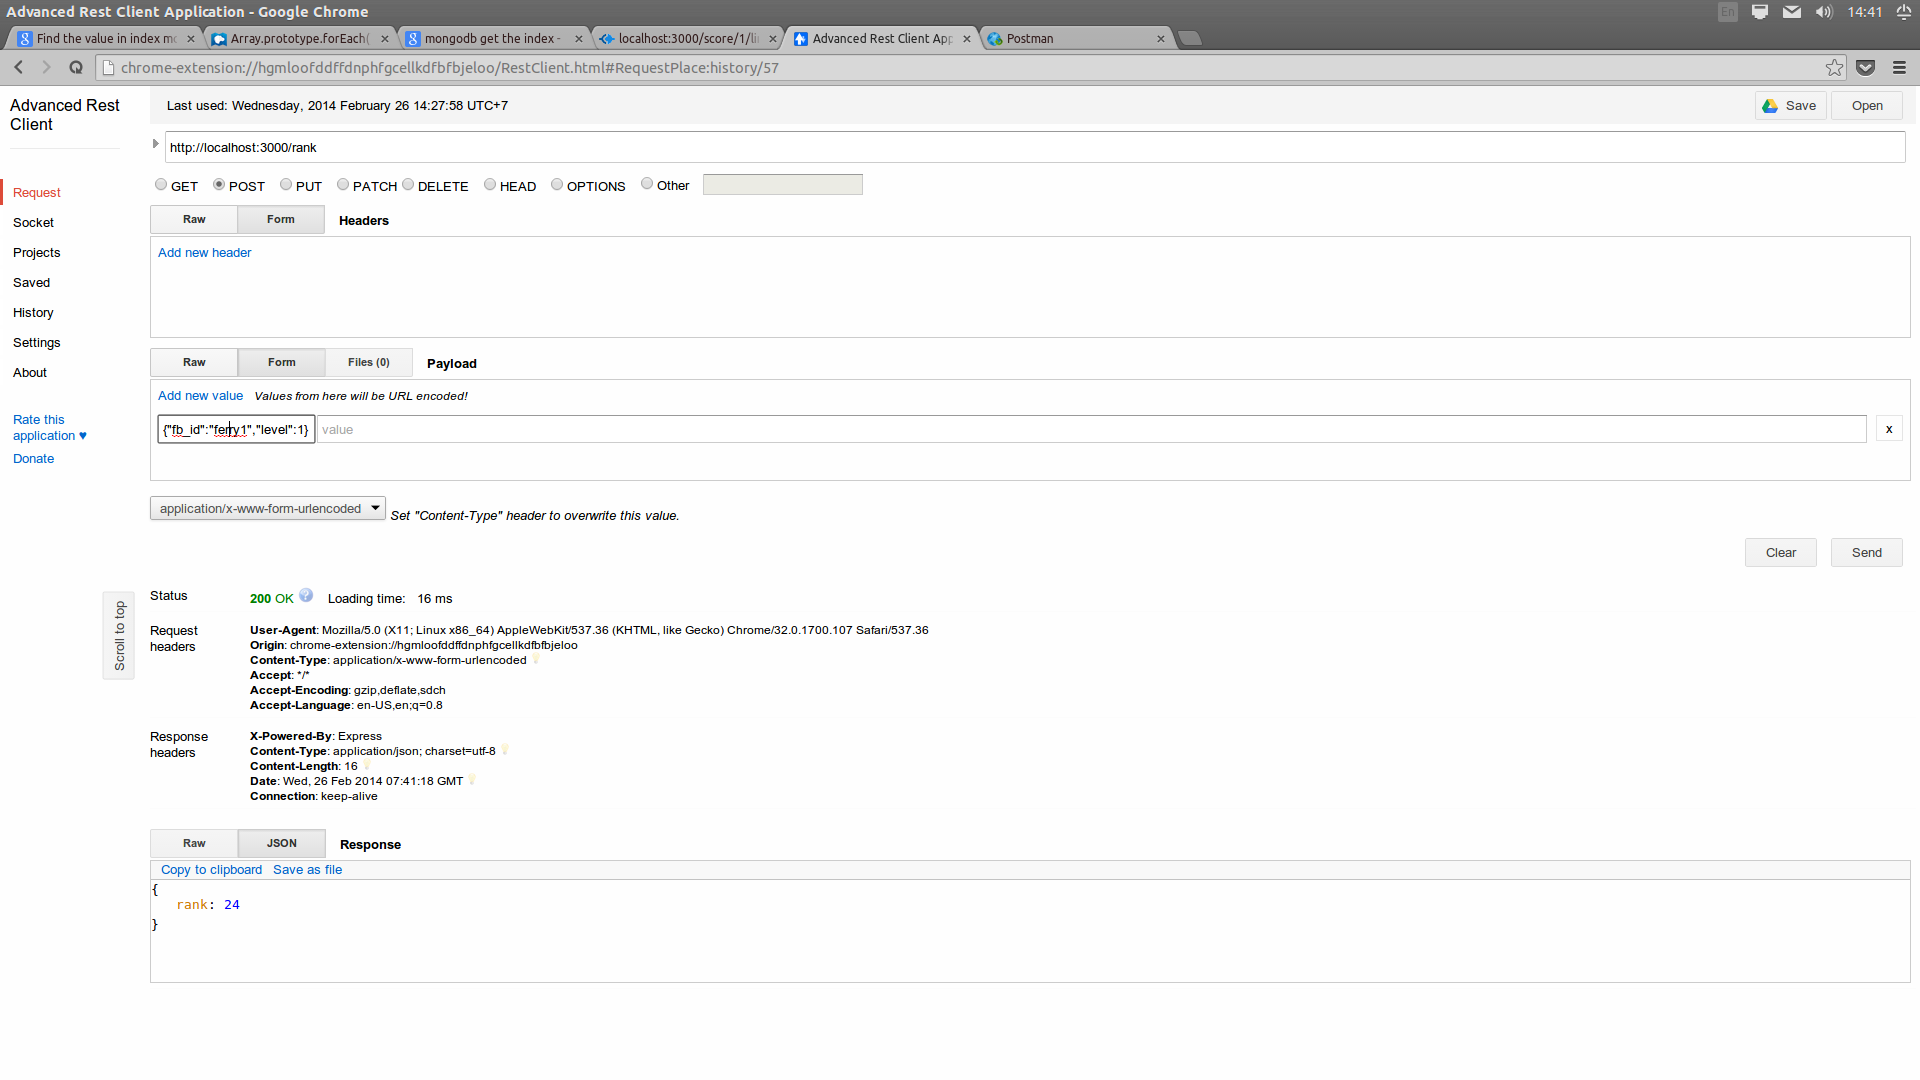Click the browser forward arrow
The width and height of the screenshot is (1920, 1080).
tap(46, 67)
